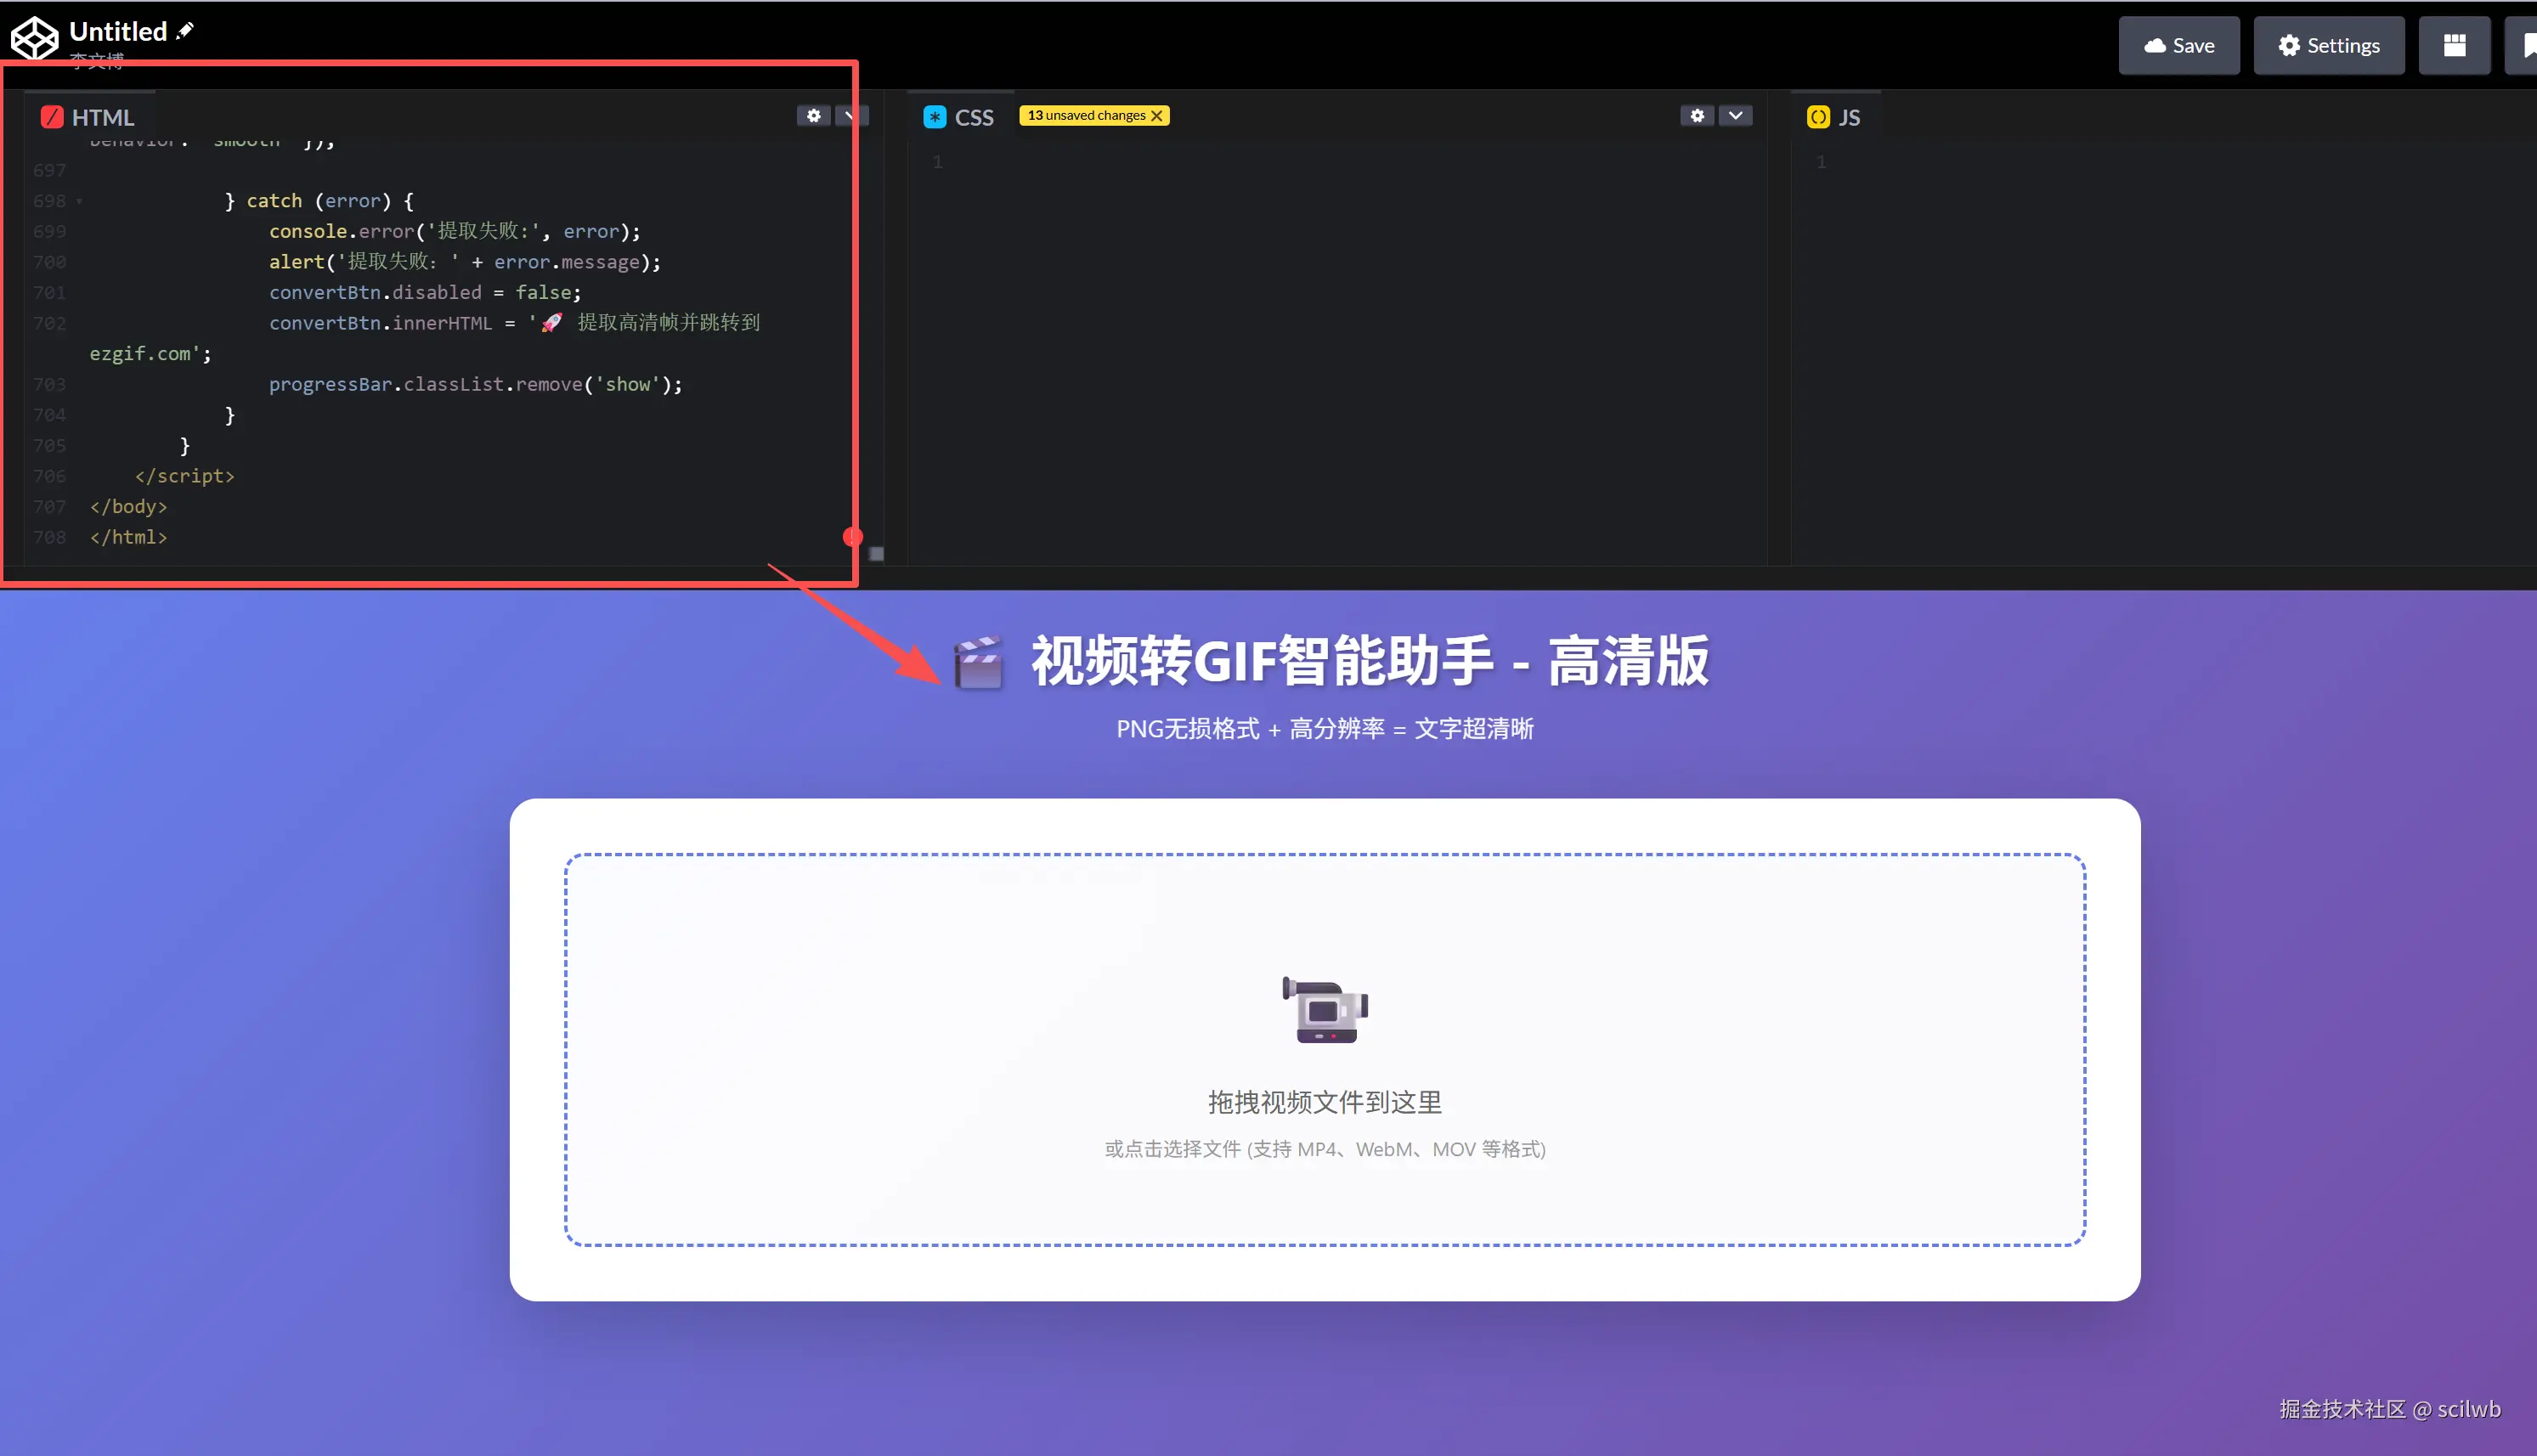Dismiss the 13 unsaved changes badge

(x=1157, y=116)
